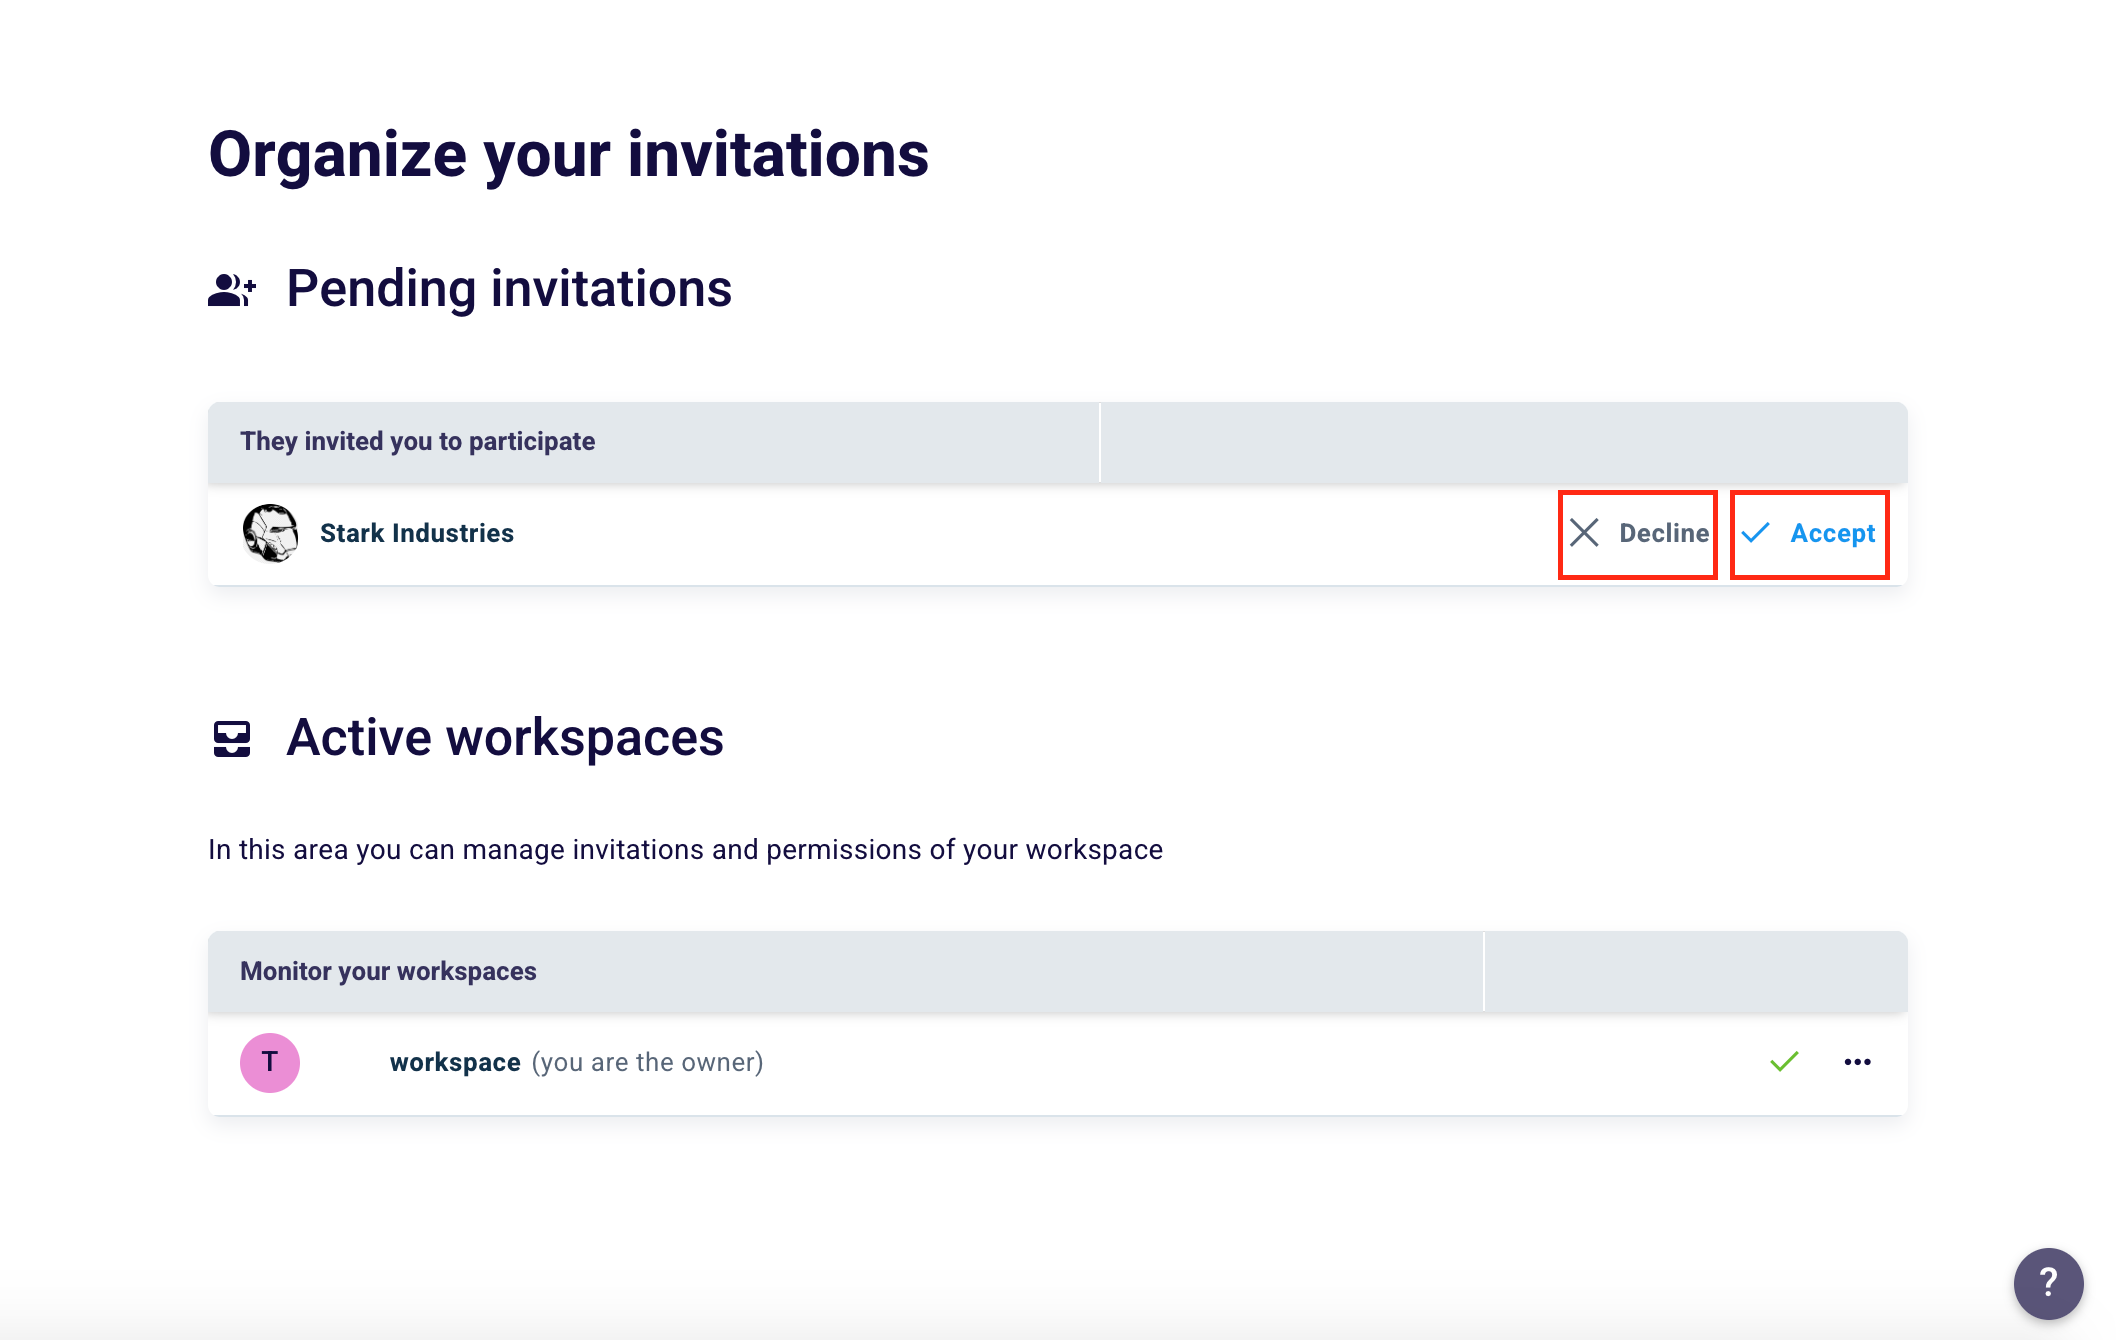The width and height of the screenshot is (2116, 1340).
Task: Click the pink T workspace avatar
Action: pyautogui.click(x=269, y=1062)
